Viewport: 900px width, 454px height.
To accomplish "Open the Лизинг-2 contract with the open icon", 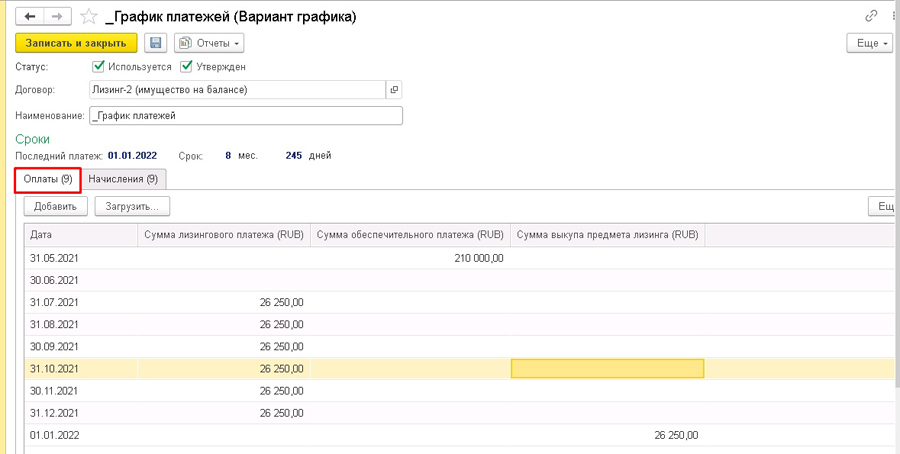I will (x=394, y=90).
